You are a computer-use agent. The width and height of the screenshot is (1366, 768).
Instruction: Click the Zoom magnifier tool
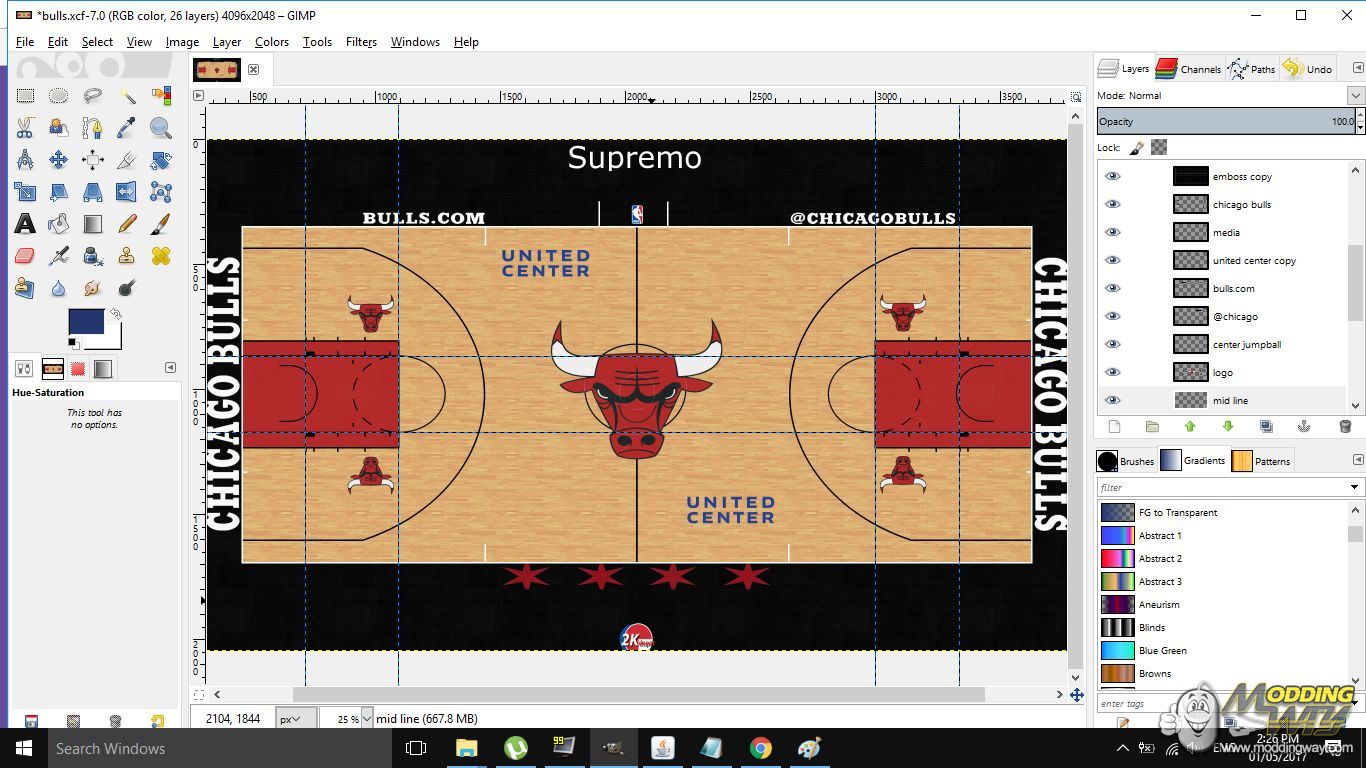pyautogui.click(x=161, y=128)
